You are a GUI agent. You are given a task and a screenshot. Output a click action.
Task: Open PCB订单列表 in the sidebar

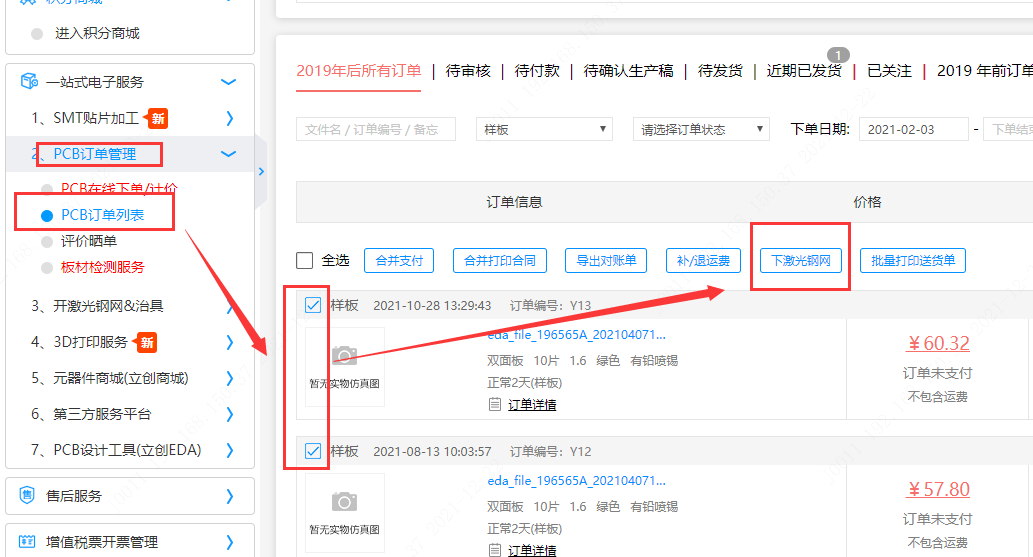pyautogui.click(x=102, y=215)
